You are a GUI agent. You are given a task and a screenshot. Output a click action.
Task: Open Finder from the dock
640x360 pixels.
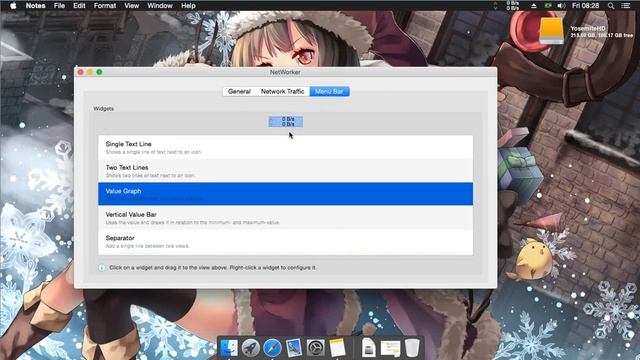pyautogui.click(x=229, y=348)
